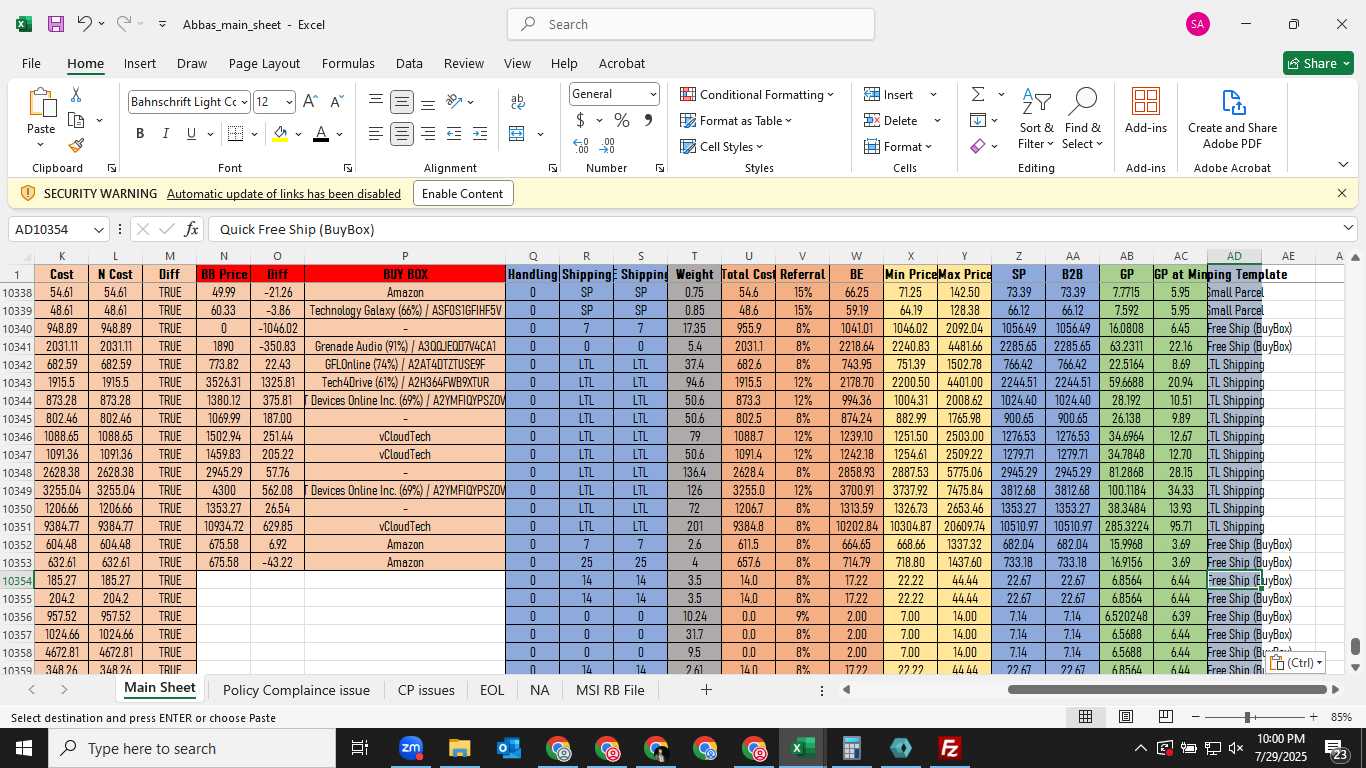This screenshot has height=768, width=1366.
Task: Switch to the Insert ribbon tab
Action: [140, 63]
